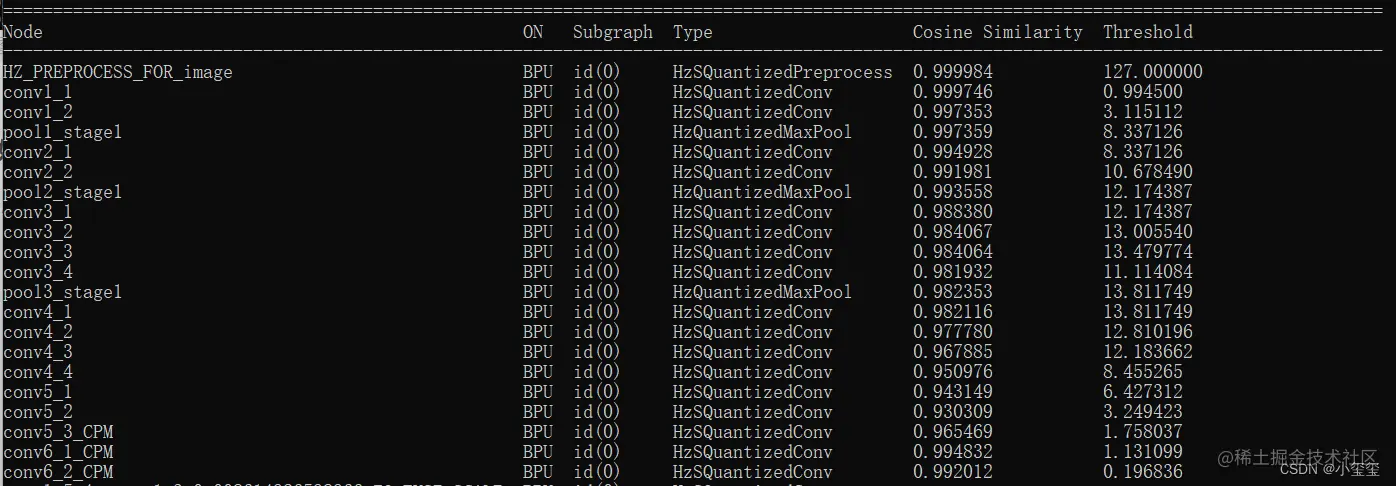Select the pool1_stage1 node name
1396x486 pixels.
(63, 132)
